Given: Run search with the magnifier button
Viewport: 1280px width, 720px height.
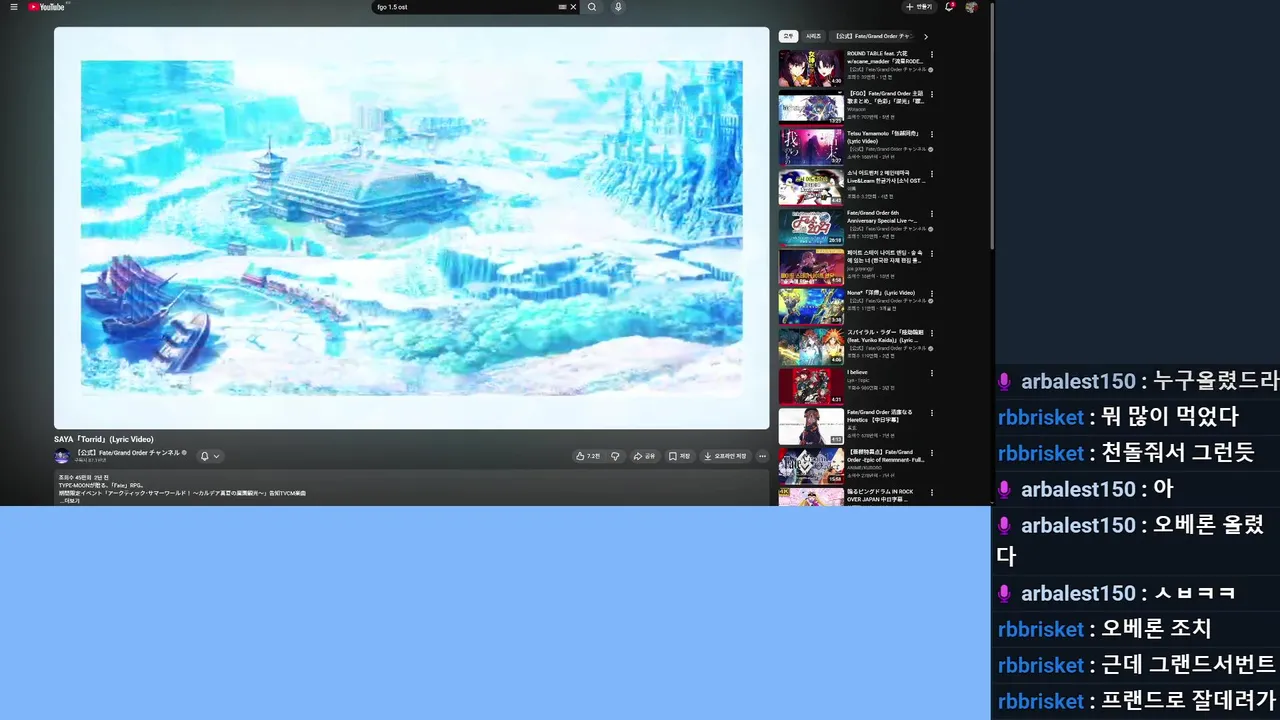Looking at the screenshot, I should click(592, 7).
